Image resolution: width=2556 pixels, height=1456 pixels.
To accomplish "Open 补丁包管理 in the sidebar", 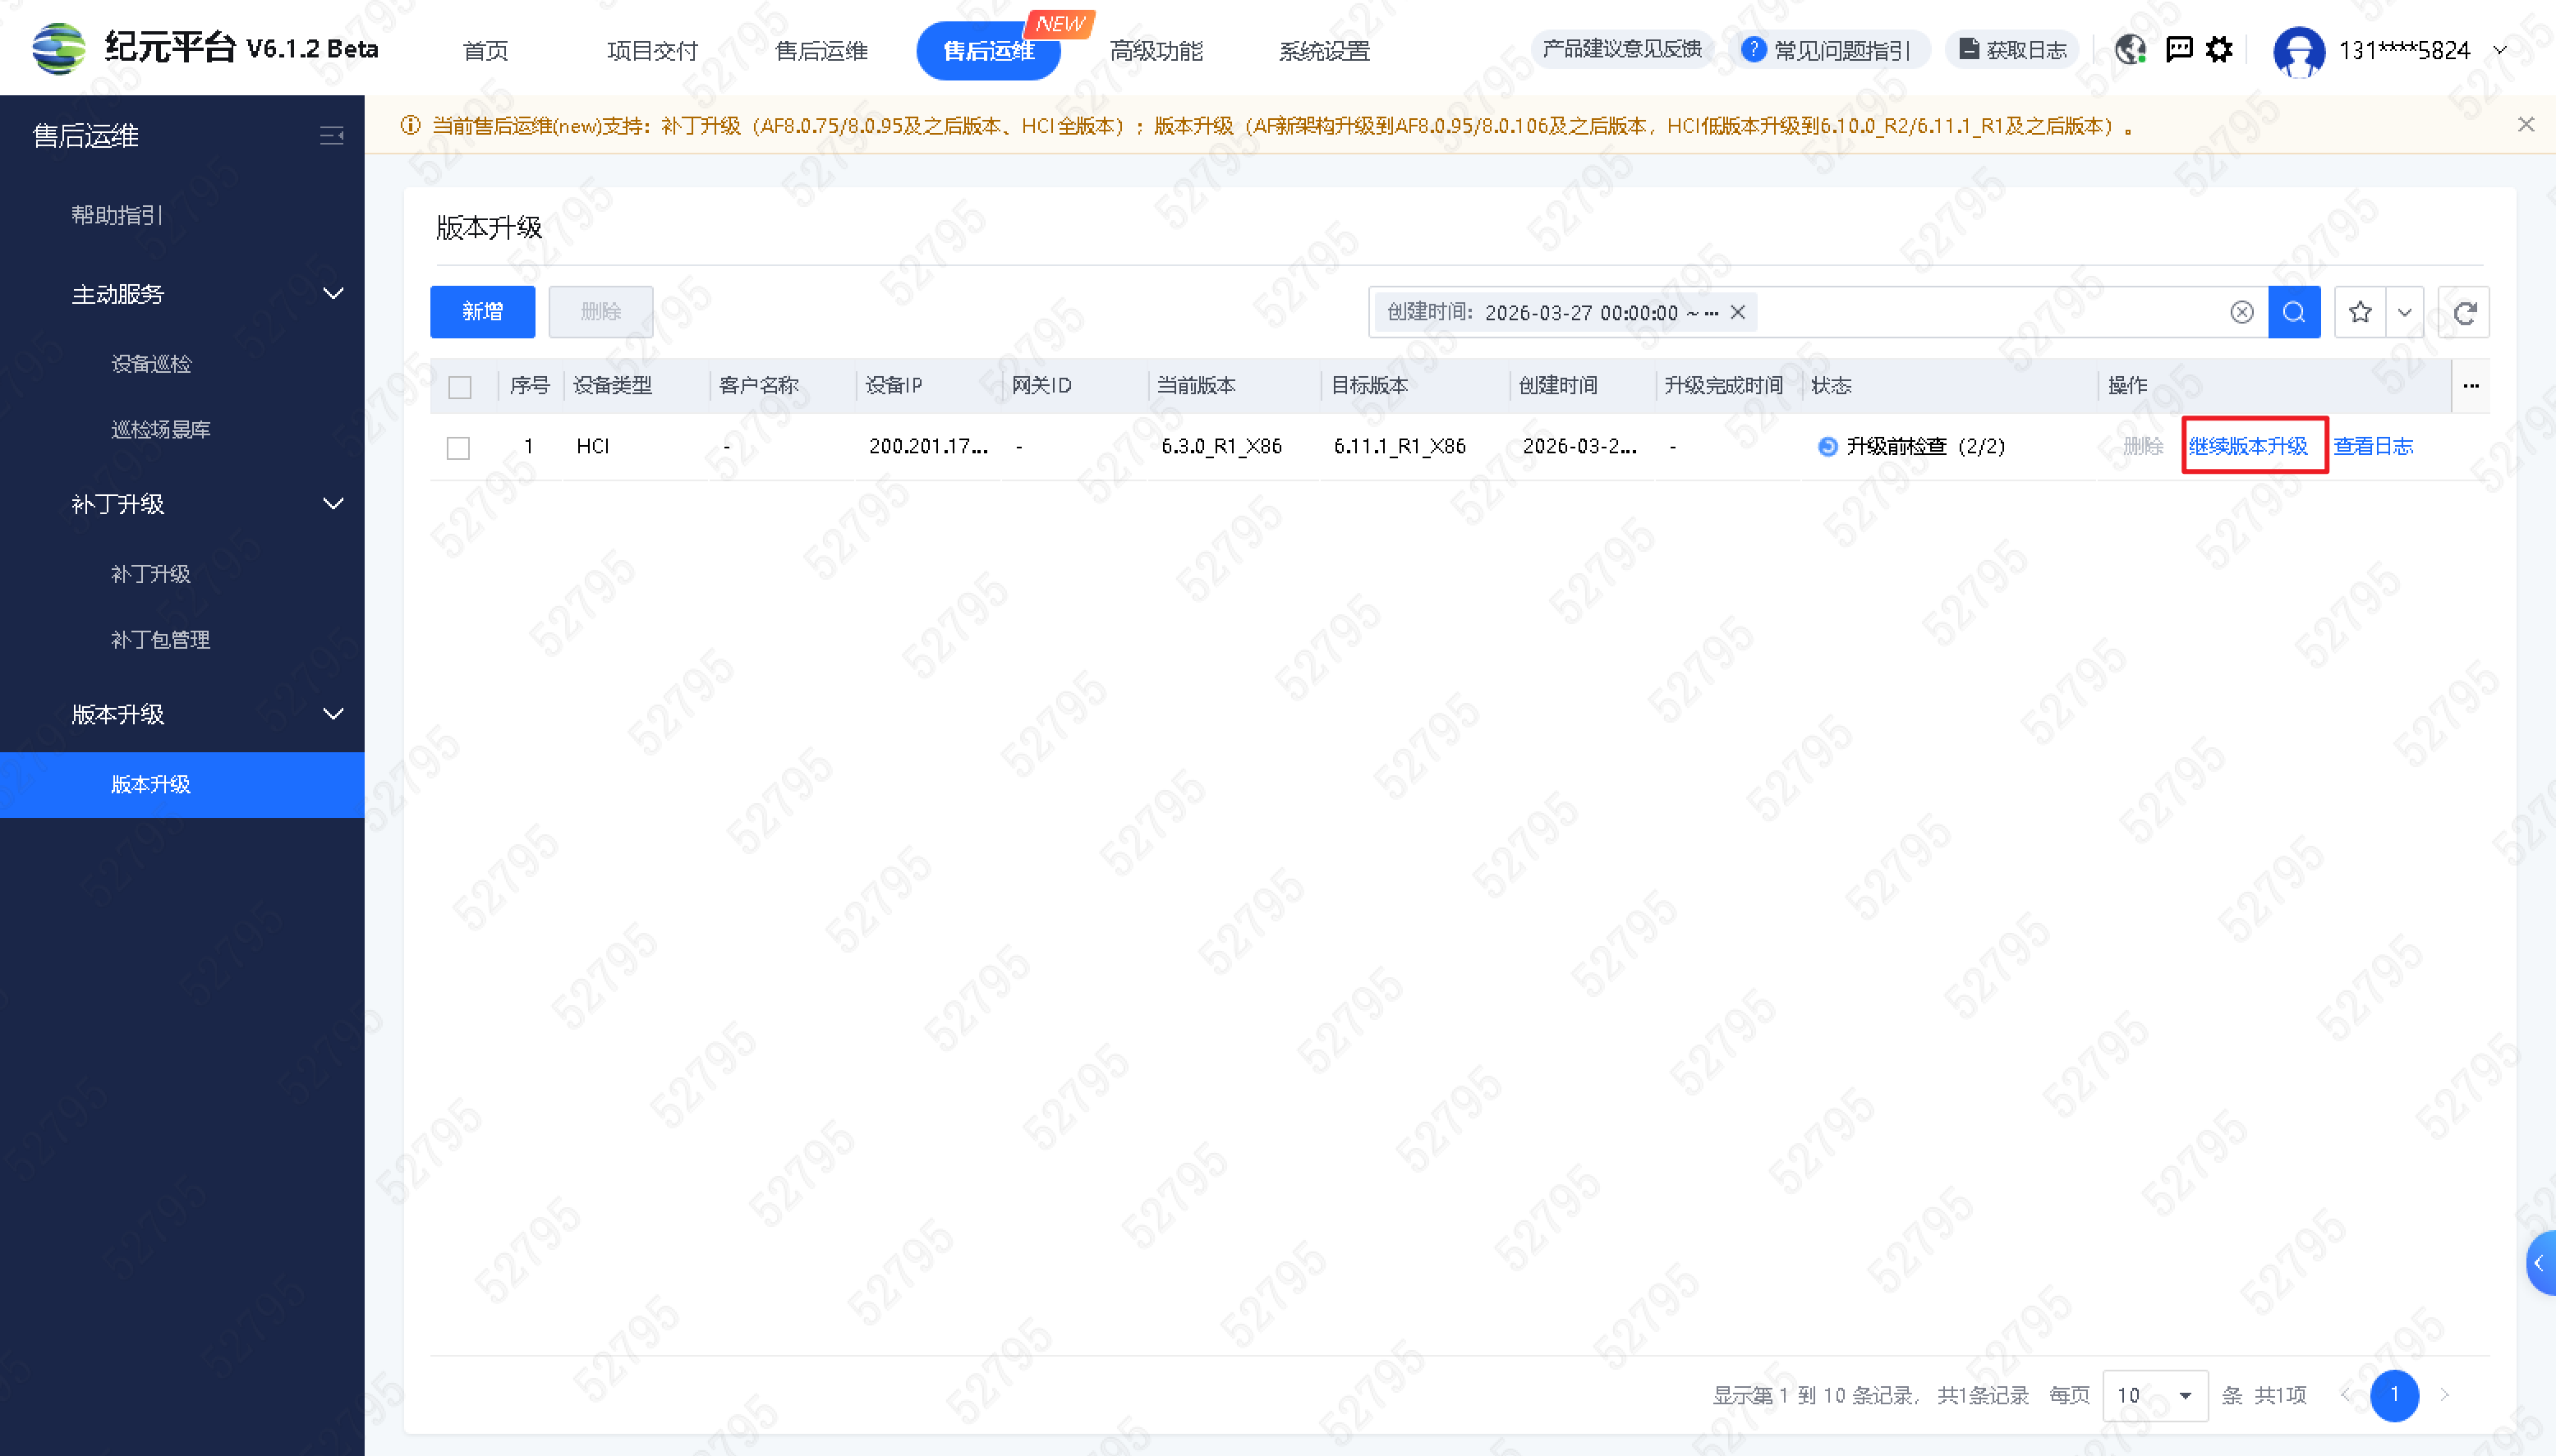I will click(x=160, y=639).
